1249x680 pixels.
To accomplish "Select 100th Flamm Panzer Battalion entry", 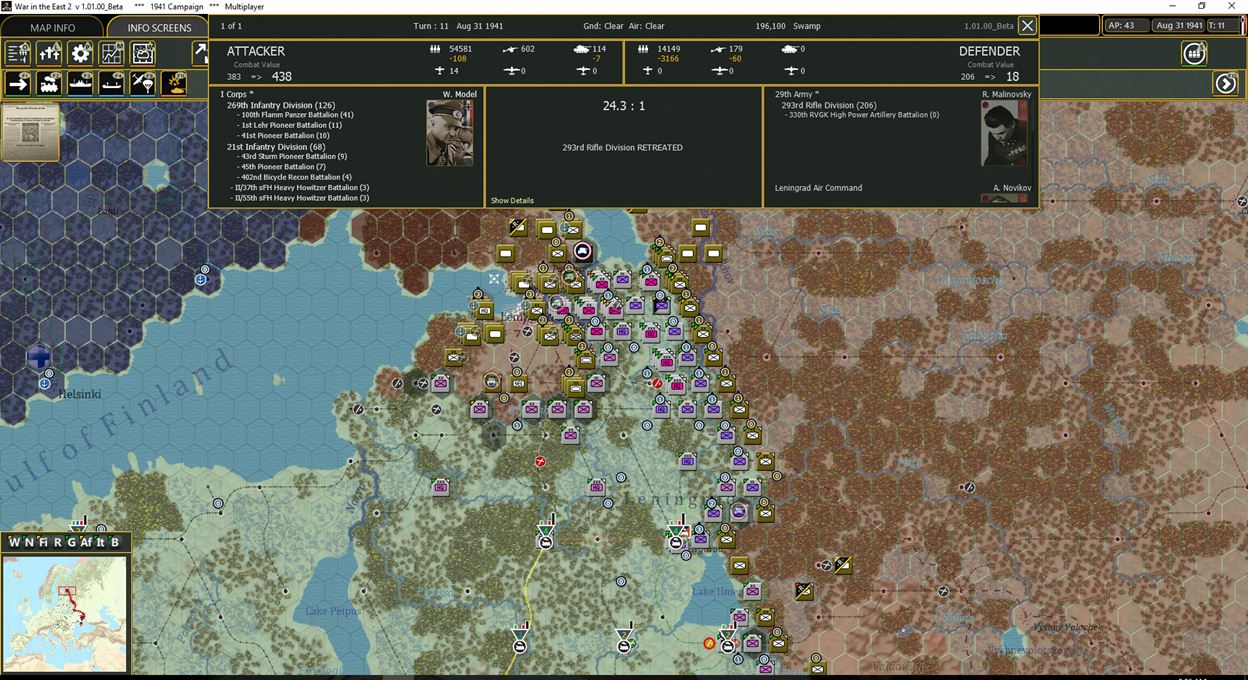I will [297, 115].
